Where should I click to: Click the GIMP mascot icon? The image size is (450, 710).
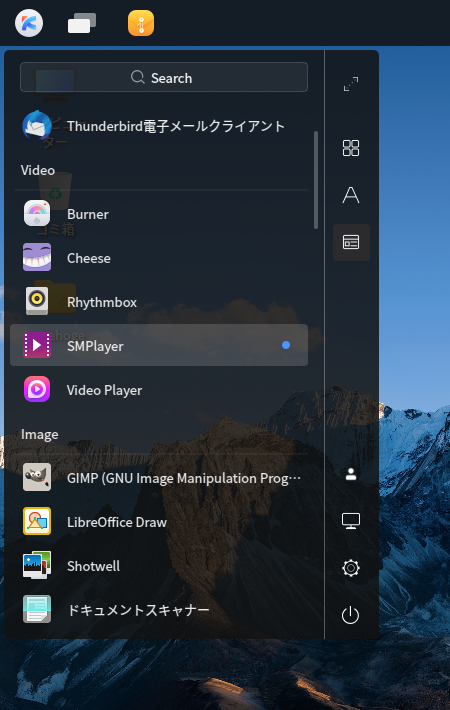tap(37, 477)
